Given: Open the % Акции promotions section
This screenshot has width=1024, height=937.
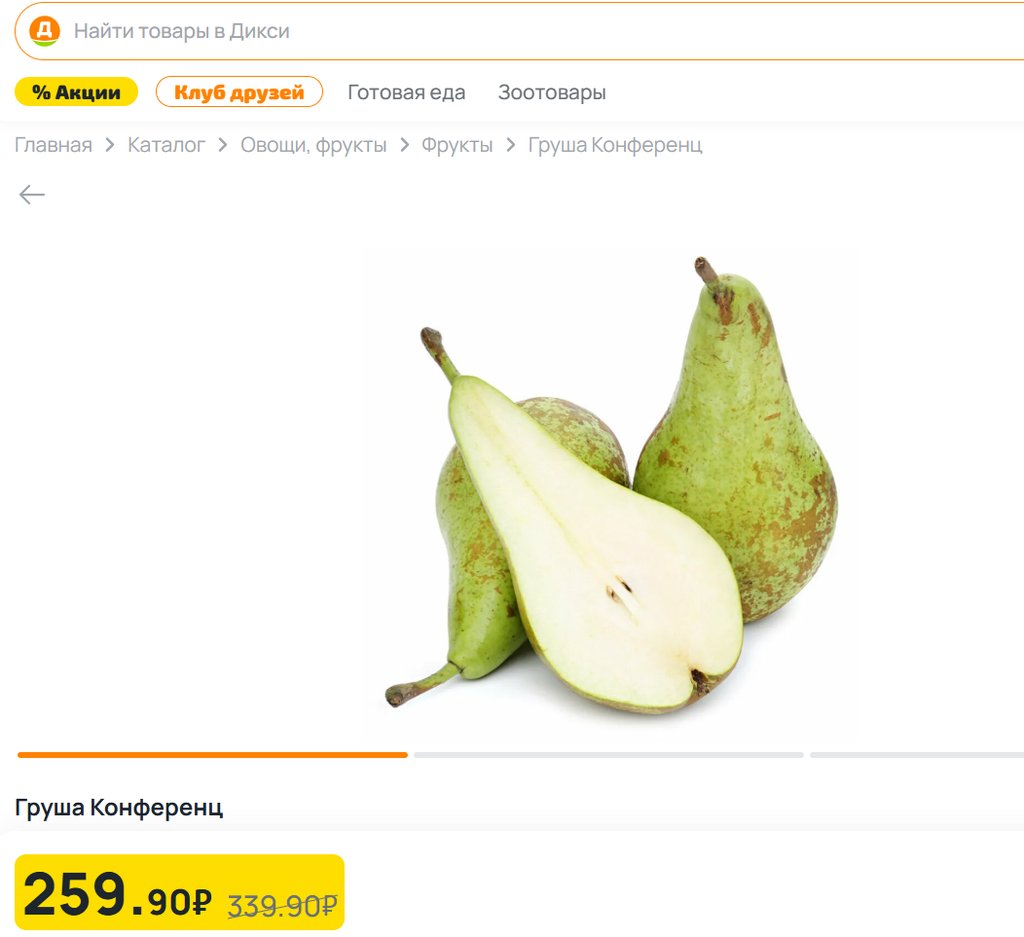Looking at the screenshot, I should coord(76,92).
